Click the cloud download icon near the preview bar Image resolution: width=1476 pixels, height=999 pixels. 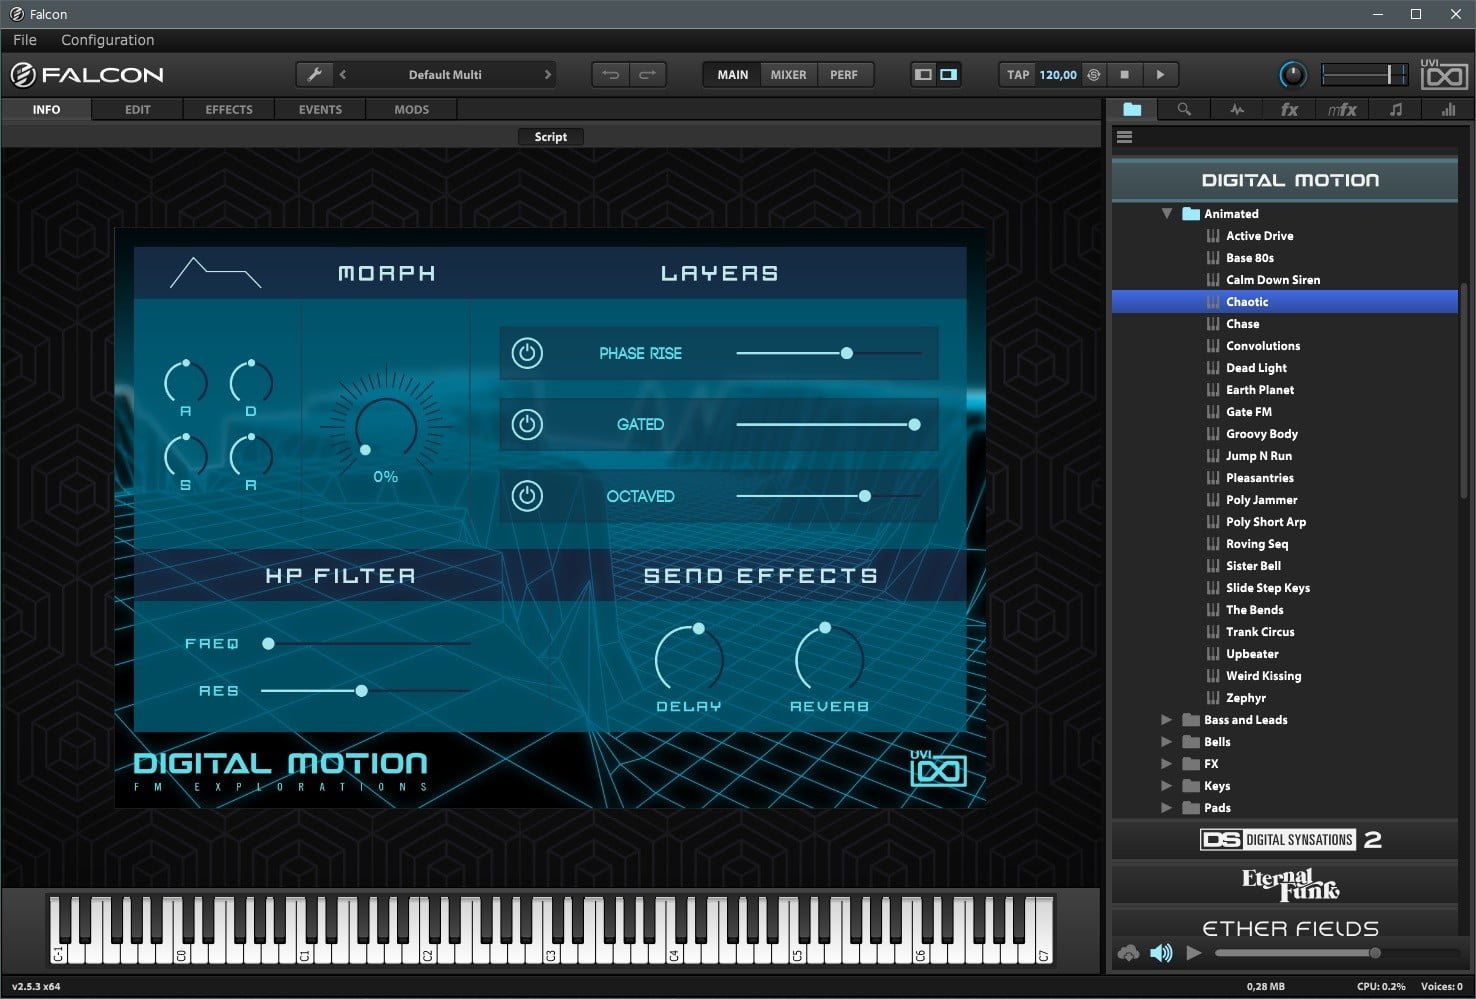click(x=1128, y=953)
